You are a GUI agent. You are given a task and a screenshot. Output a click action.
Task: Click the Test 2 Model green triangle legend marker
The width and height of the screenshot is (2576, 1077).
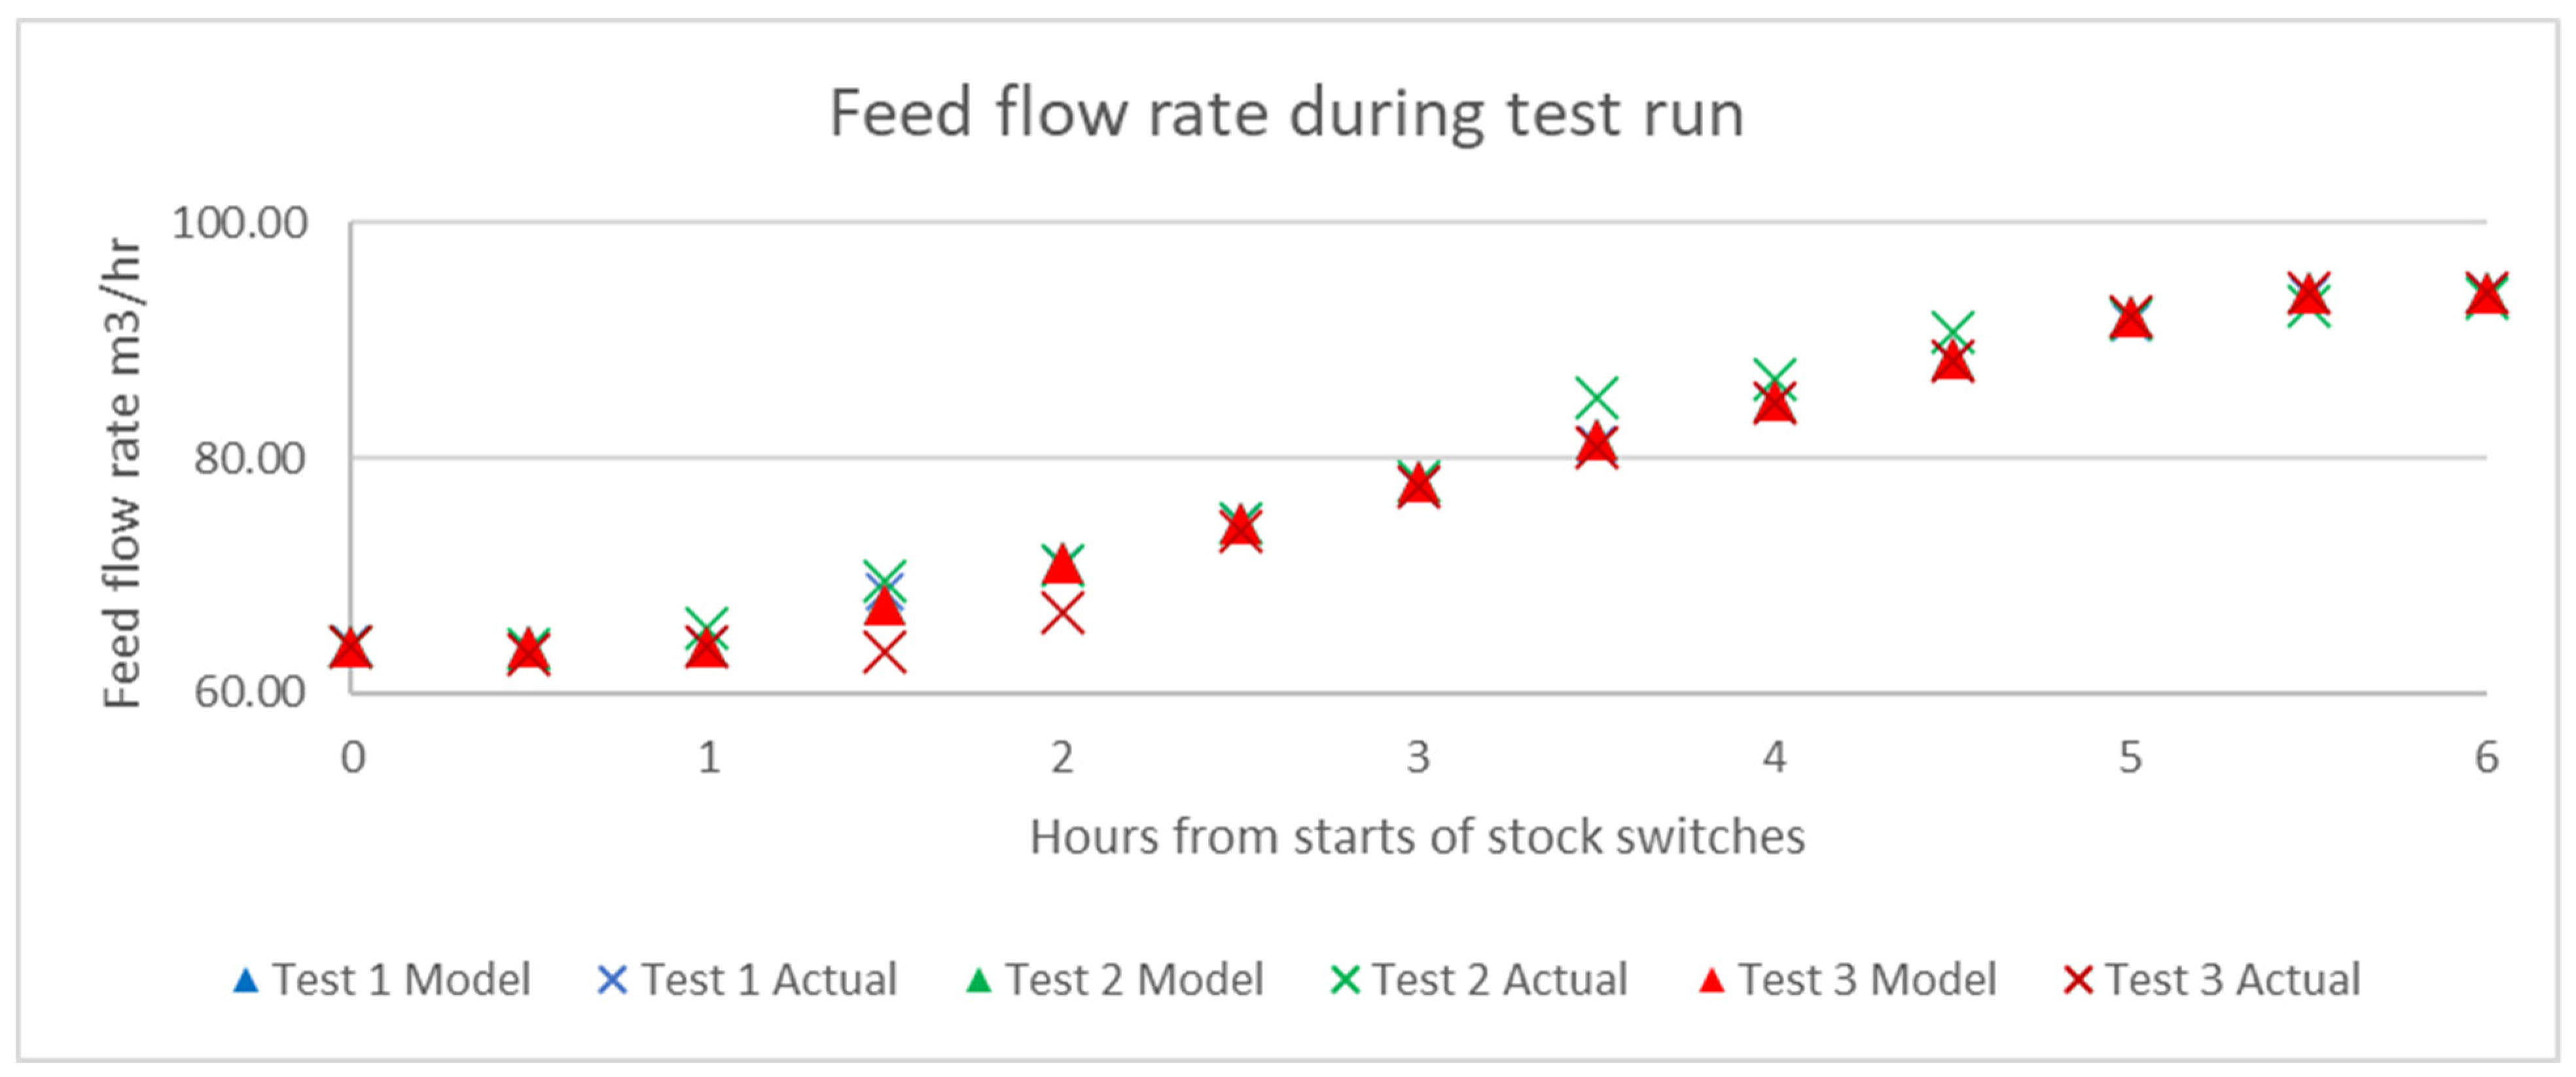tap(979, 981)
